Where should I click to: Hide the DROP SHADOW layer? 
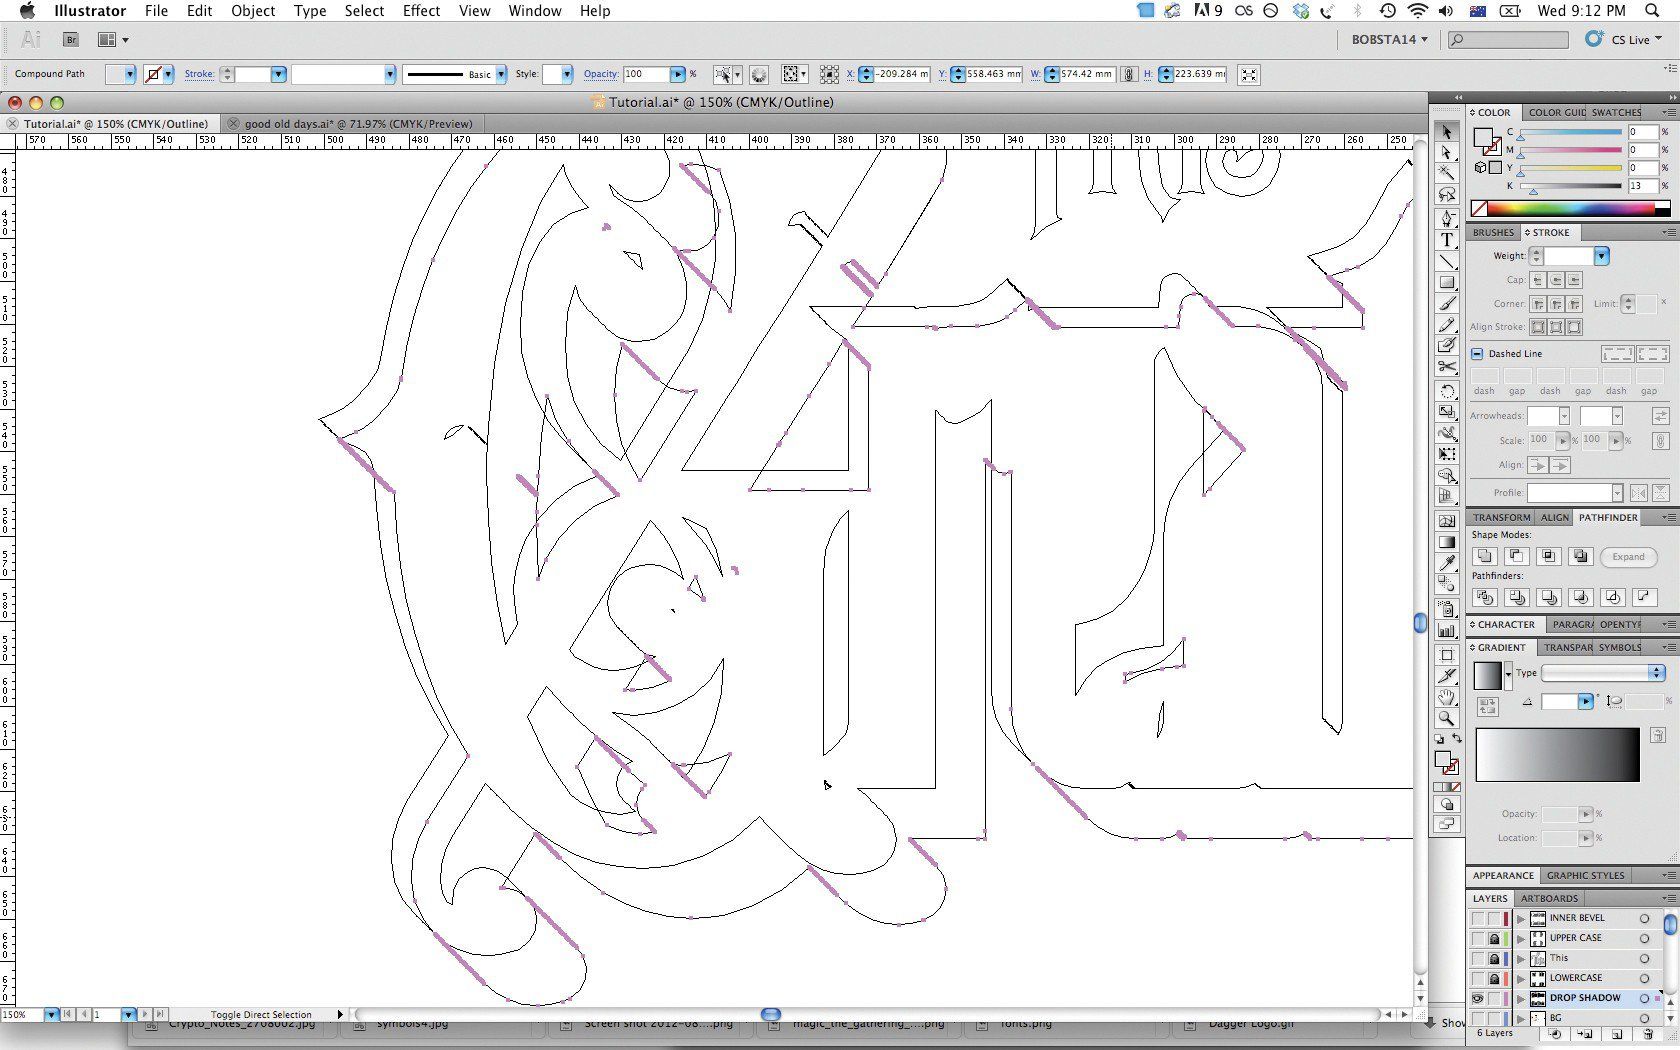point(1478,998)
